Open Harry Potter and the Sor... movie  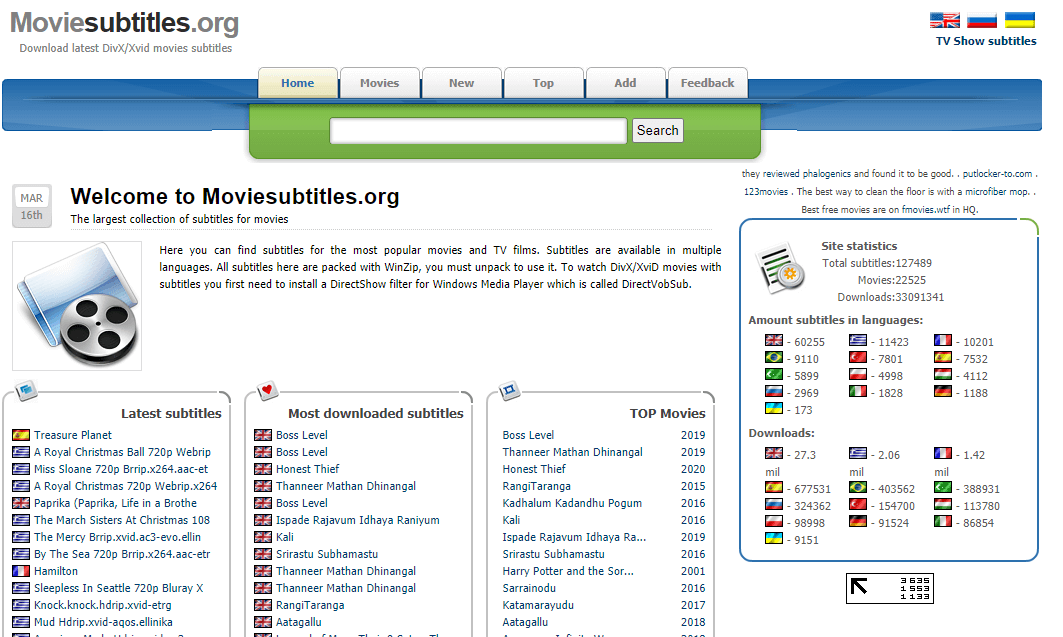pos(568,571)
